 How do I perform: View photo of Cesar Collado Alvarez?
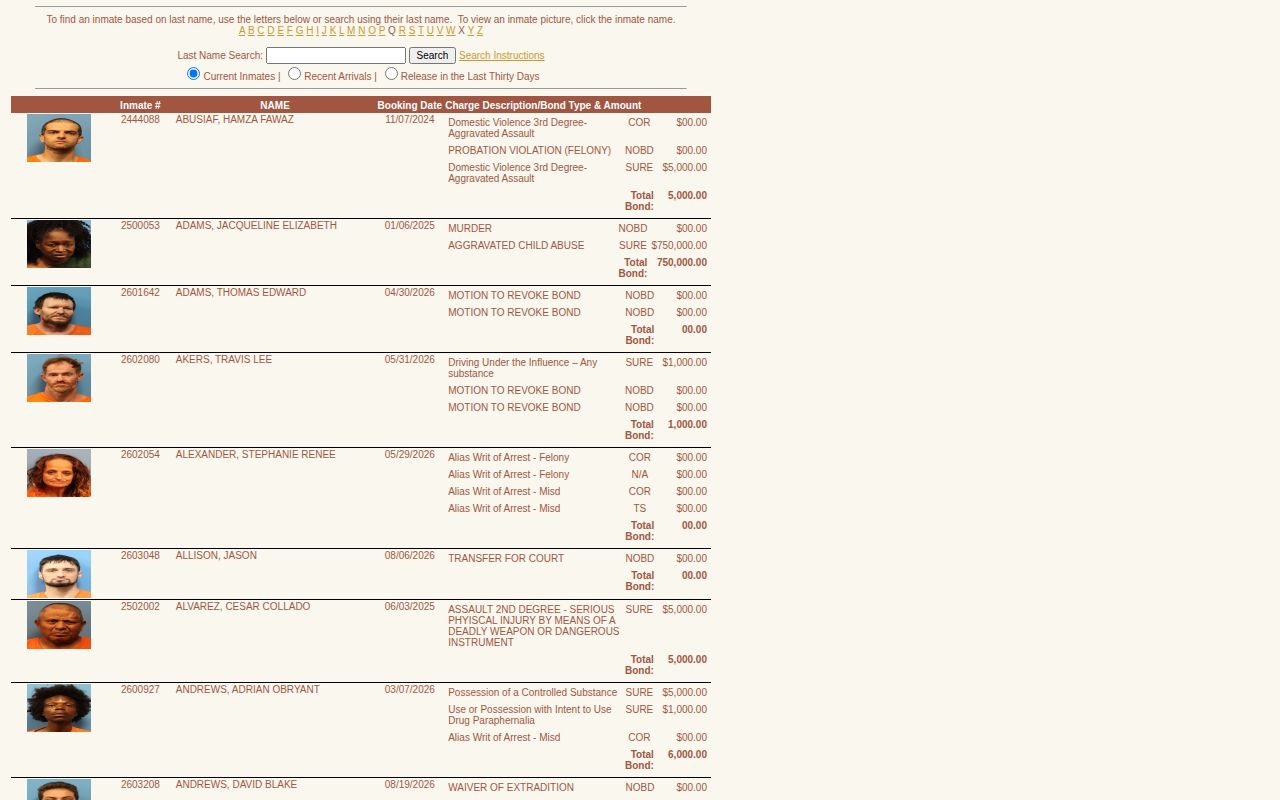pos(59,625)
